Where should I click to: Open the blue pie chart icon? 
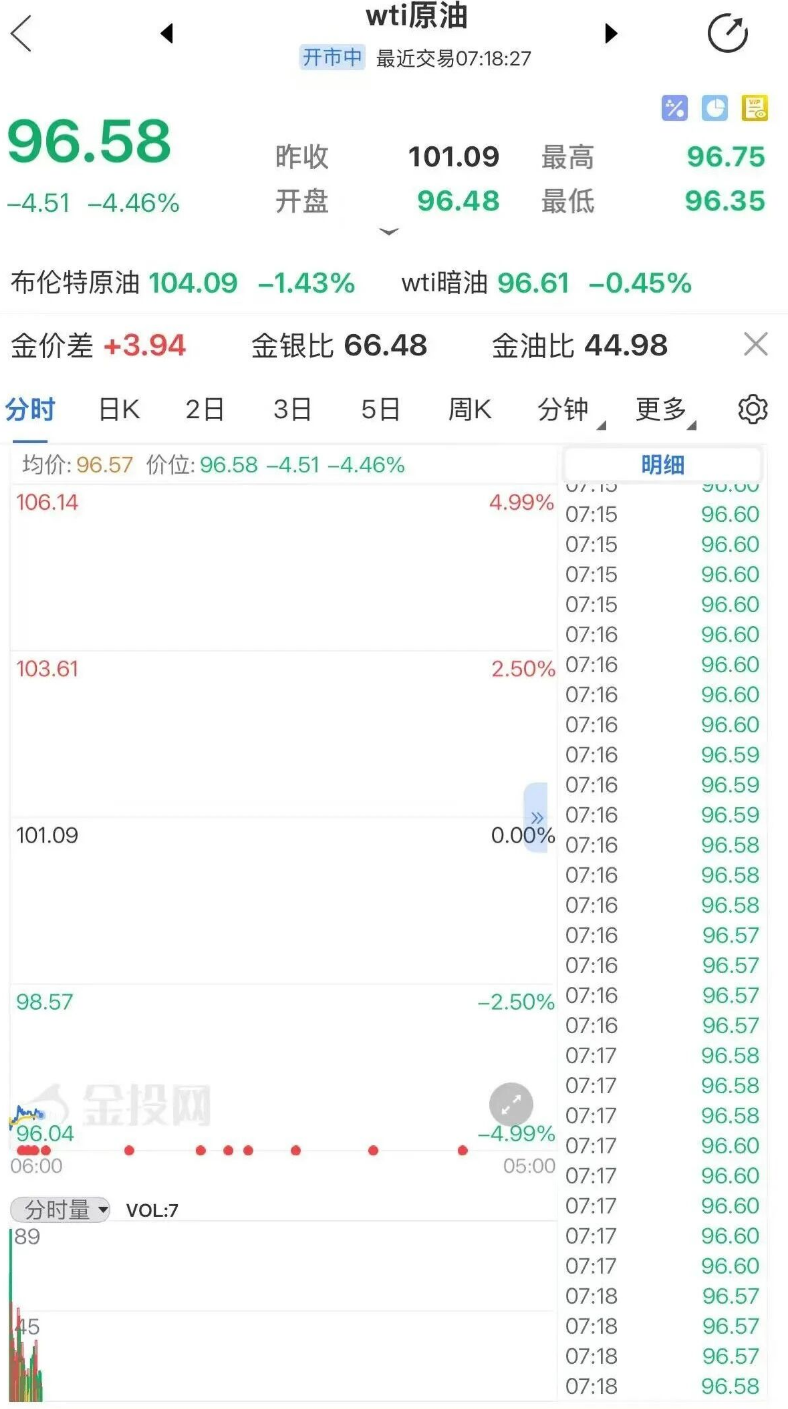click(714, 108)
